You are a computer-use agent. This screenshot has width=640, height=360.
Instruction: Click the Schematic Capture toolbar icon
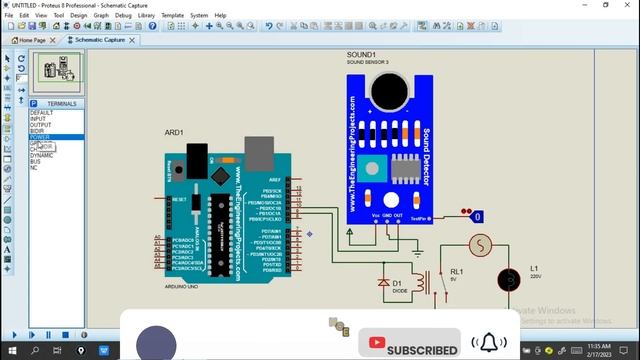tap(66, 26)
